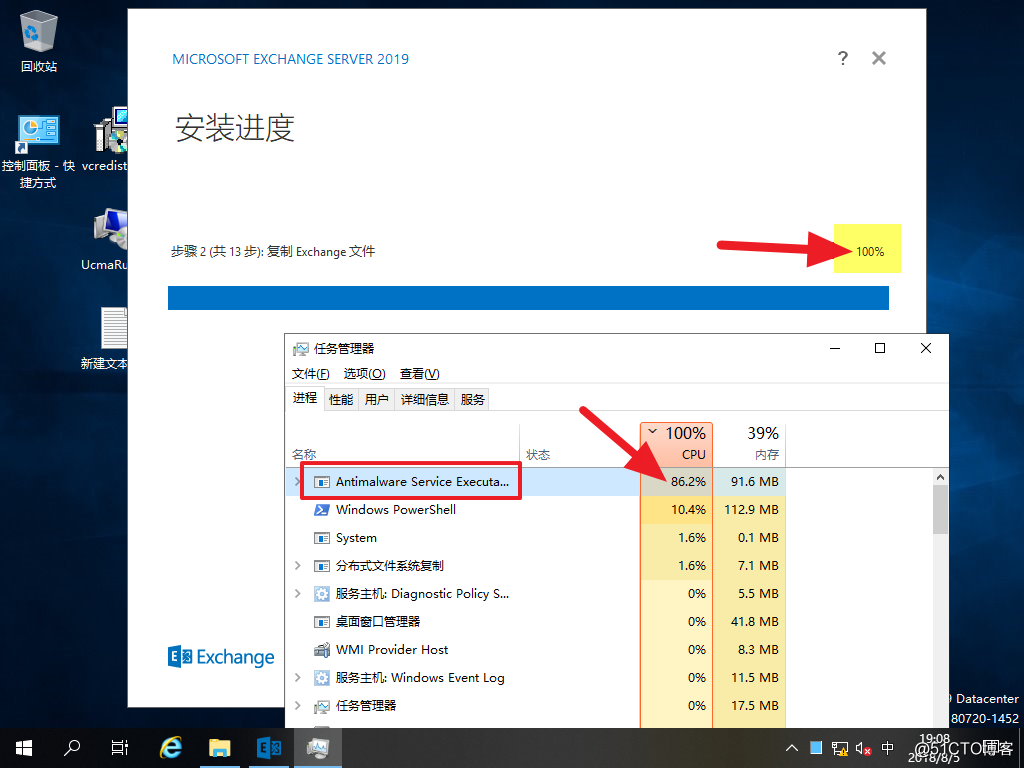This screenshot has width=1024, height=768.
Task: Click the 桌面窗口管理器 process icon
Action: tap(321, 622)
